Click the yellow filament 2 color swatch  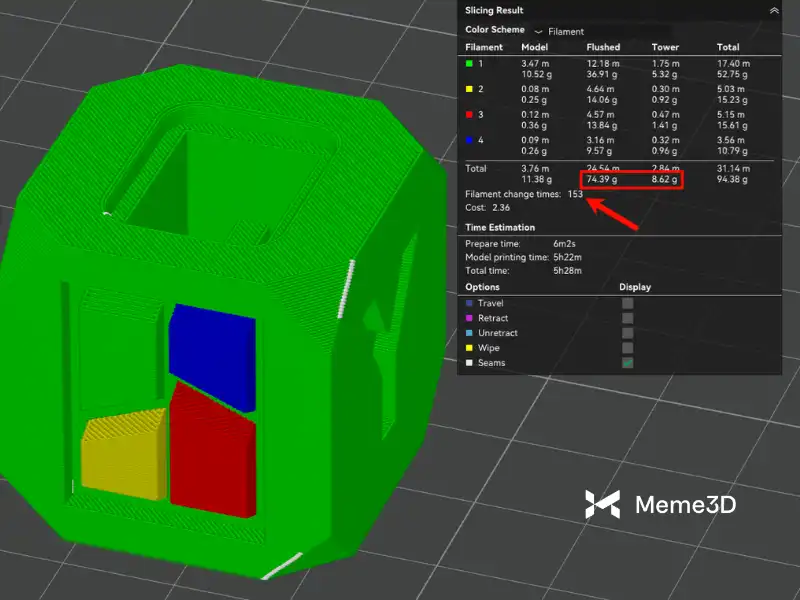tap(470, 89)
